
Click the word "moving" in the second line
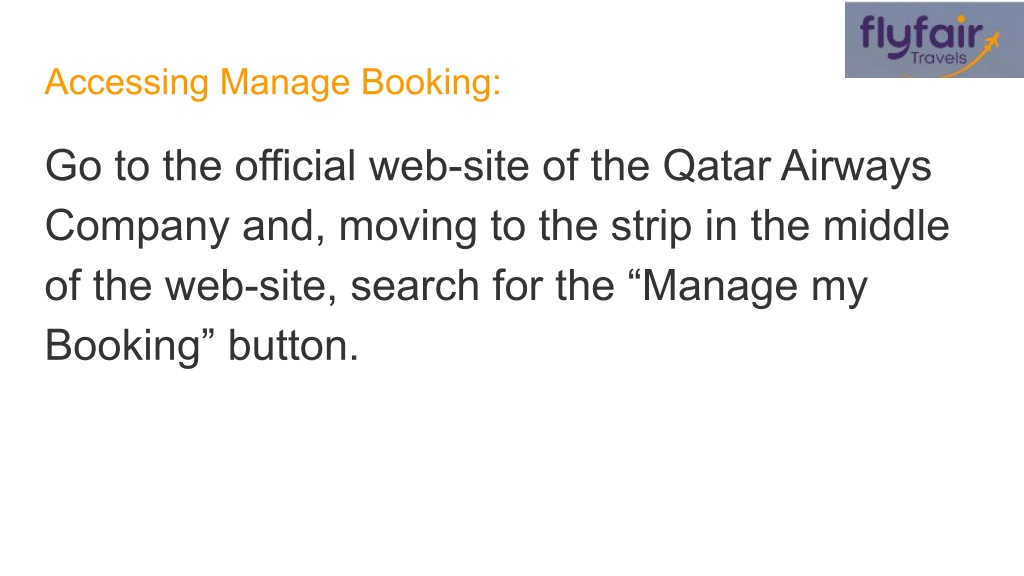point(408,227)
